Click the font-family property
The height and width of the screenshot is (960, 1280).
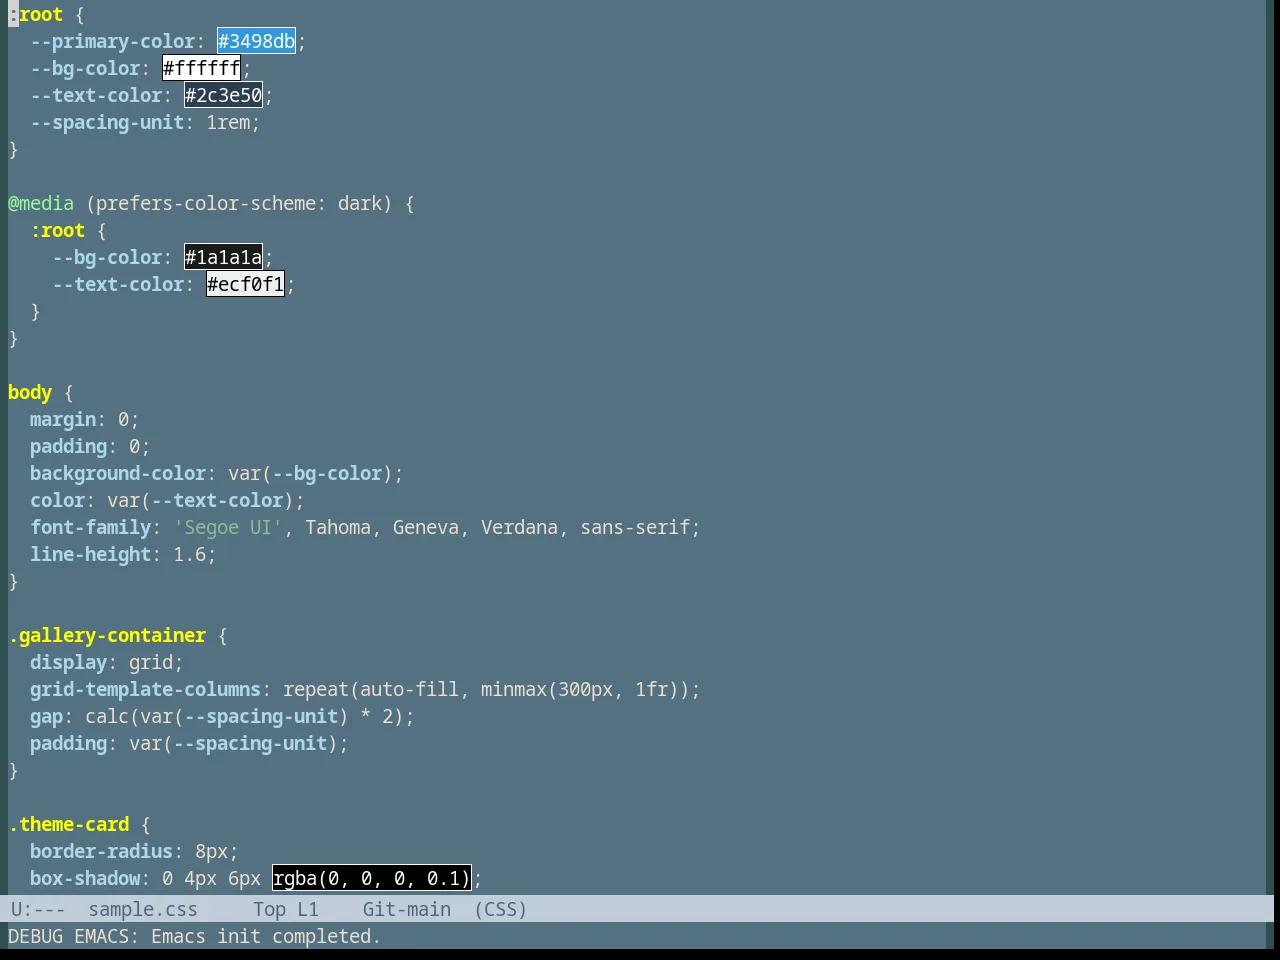90,527
